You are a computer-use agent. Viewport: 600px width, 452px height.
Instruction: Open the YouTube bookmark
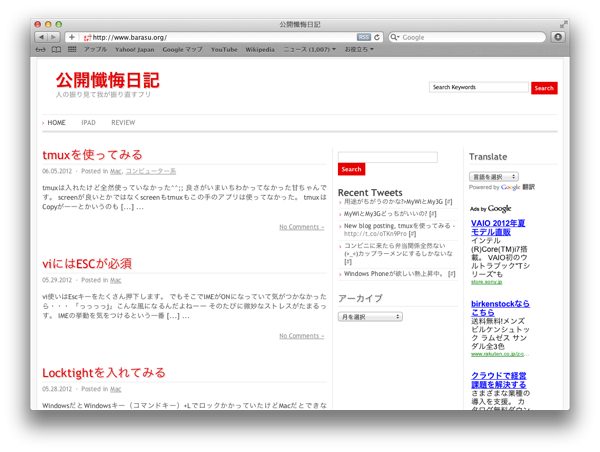[x=224, y=49]
